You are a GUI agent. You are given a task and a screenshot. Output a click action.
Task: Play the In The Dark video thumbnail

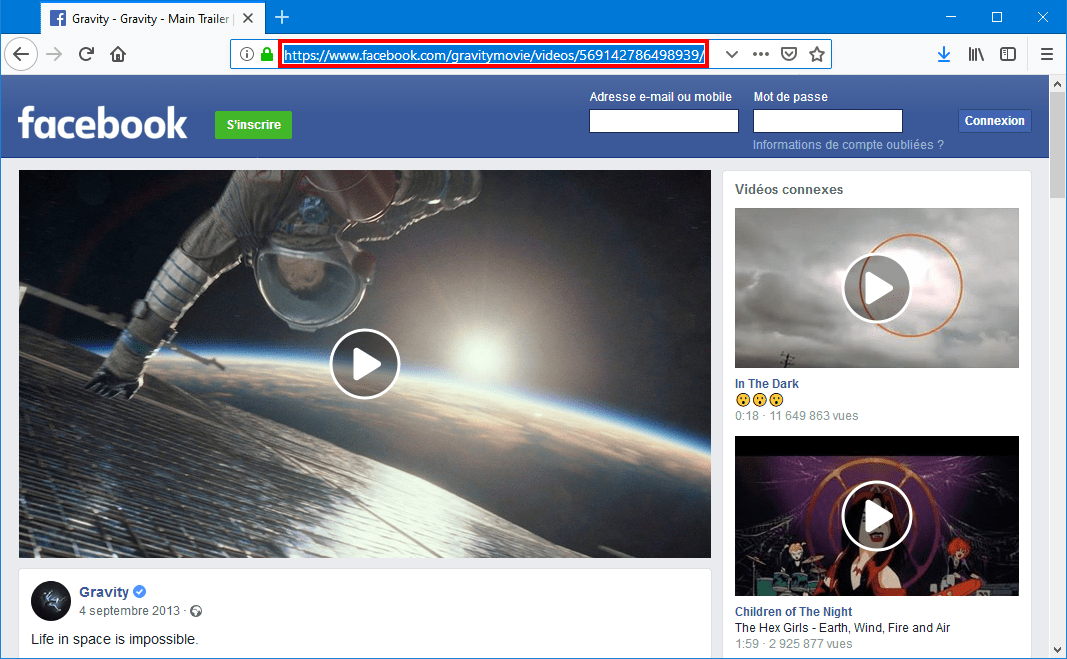876,288
